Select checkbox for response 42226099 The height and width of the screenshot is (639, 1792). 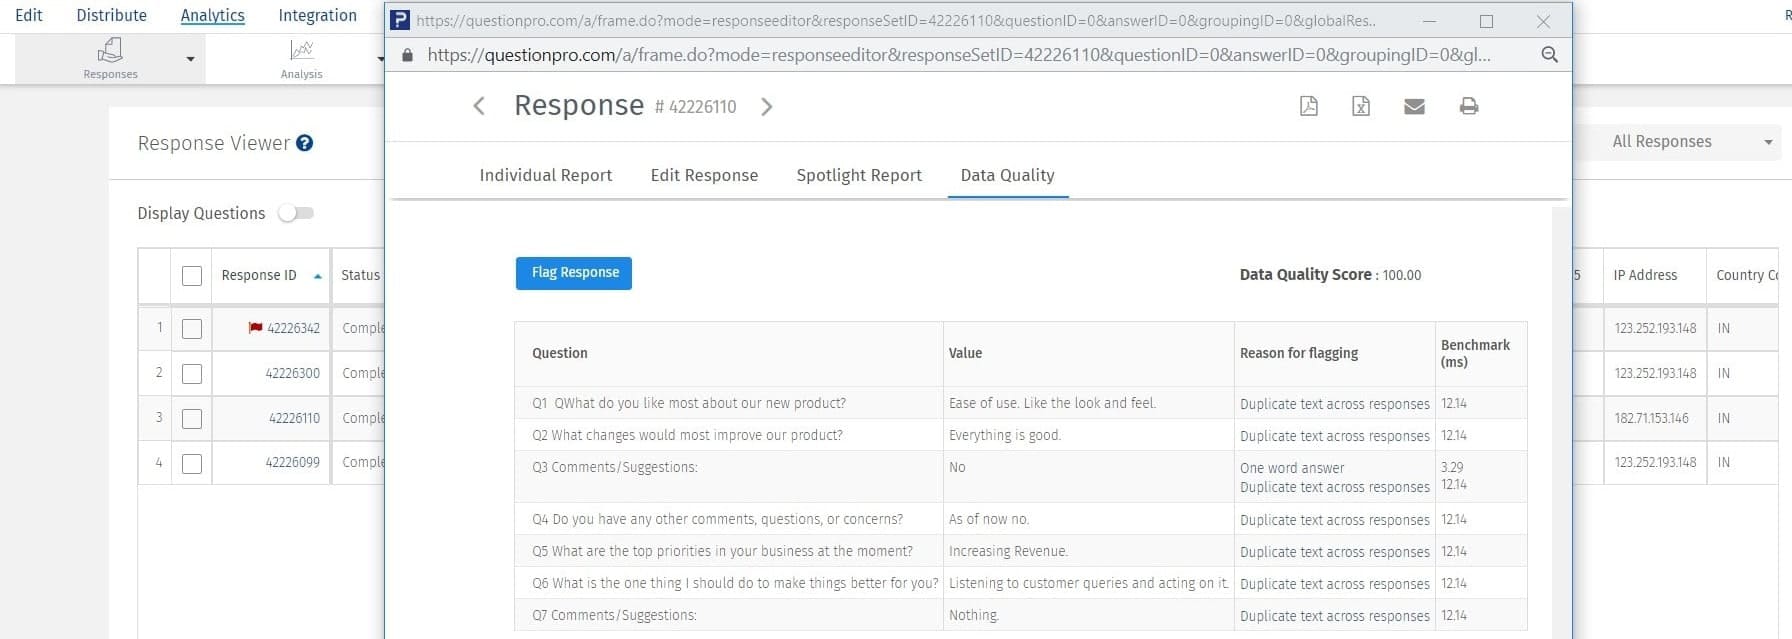click(x=192, y=464)
